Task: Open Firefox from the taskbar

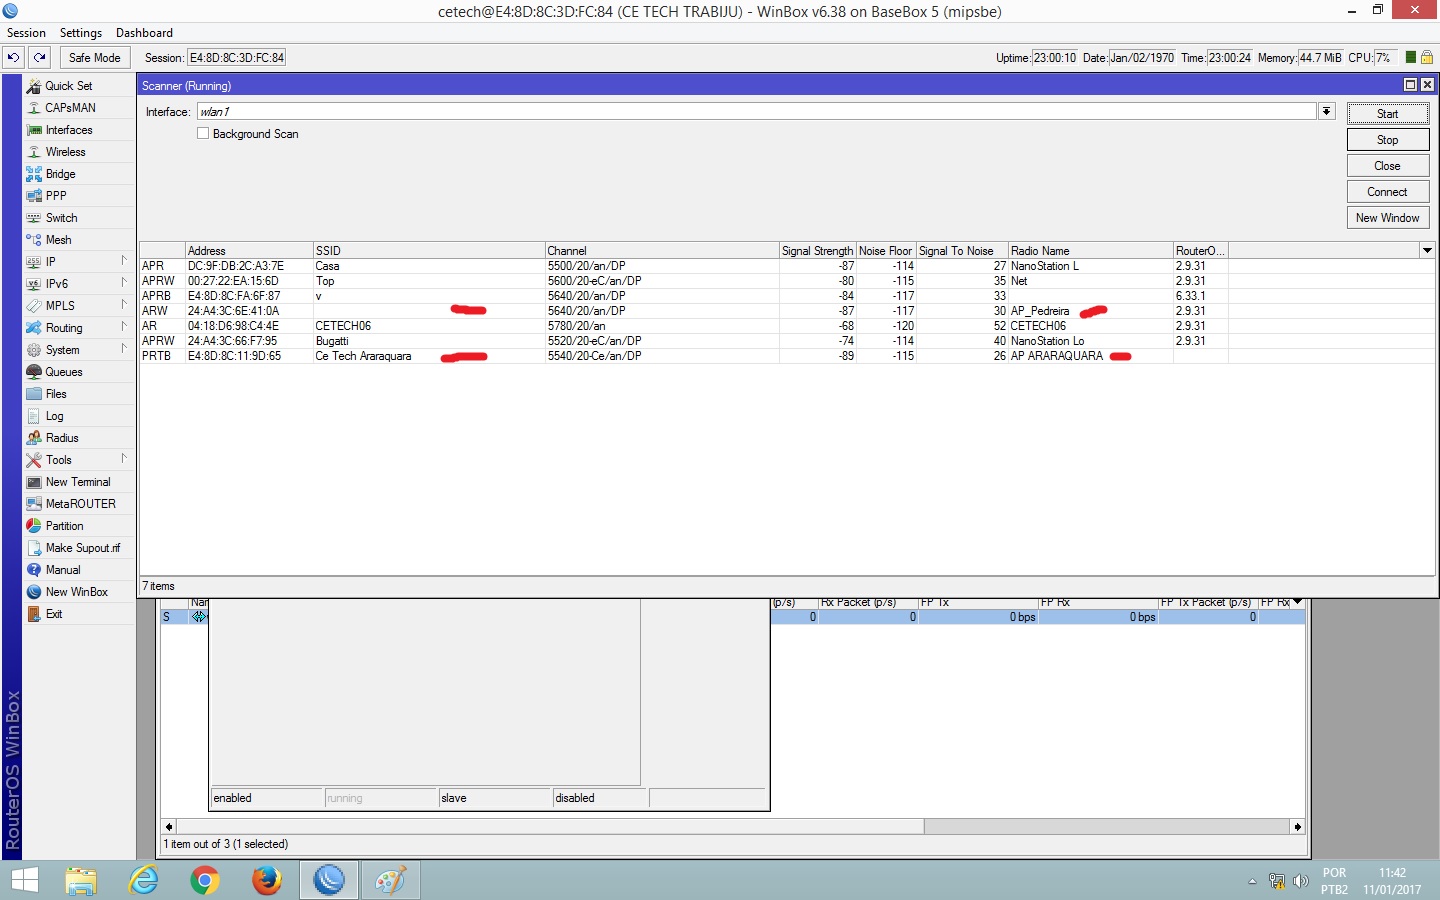Action: tap(266, 880)
